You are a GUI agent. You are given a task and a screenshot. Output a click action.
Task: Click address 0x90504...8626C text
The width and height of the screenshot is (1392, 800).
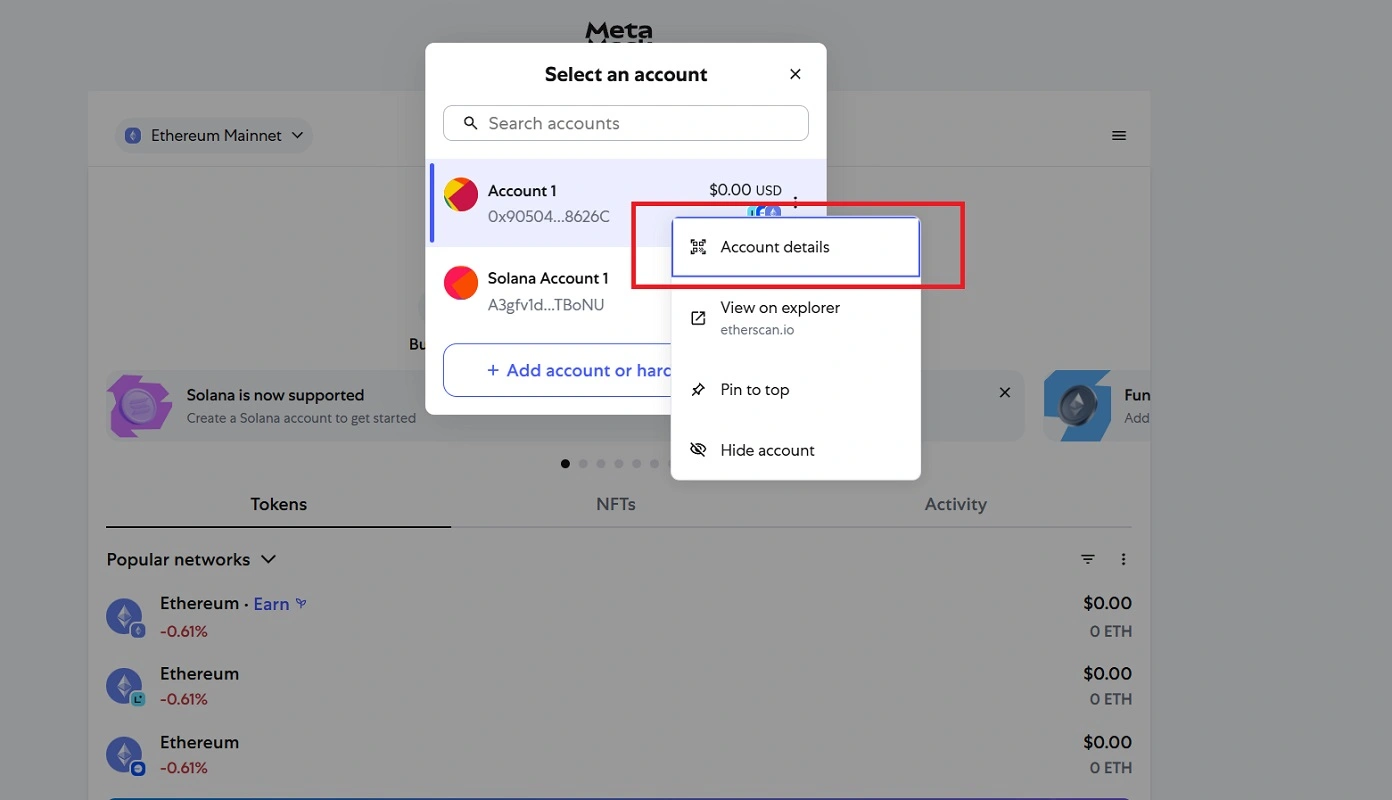pyautogui.click(x=548, y=216)
